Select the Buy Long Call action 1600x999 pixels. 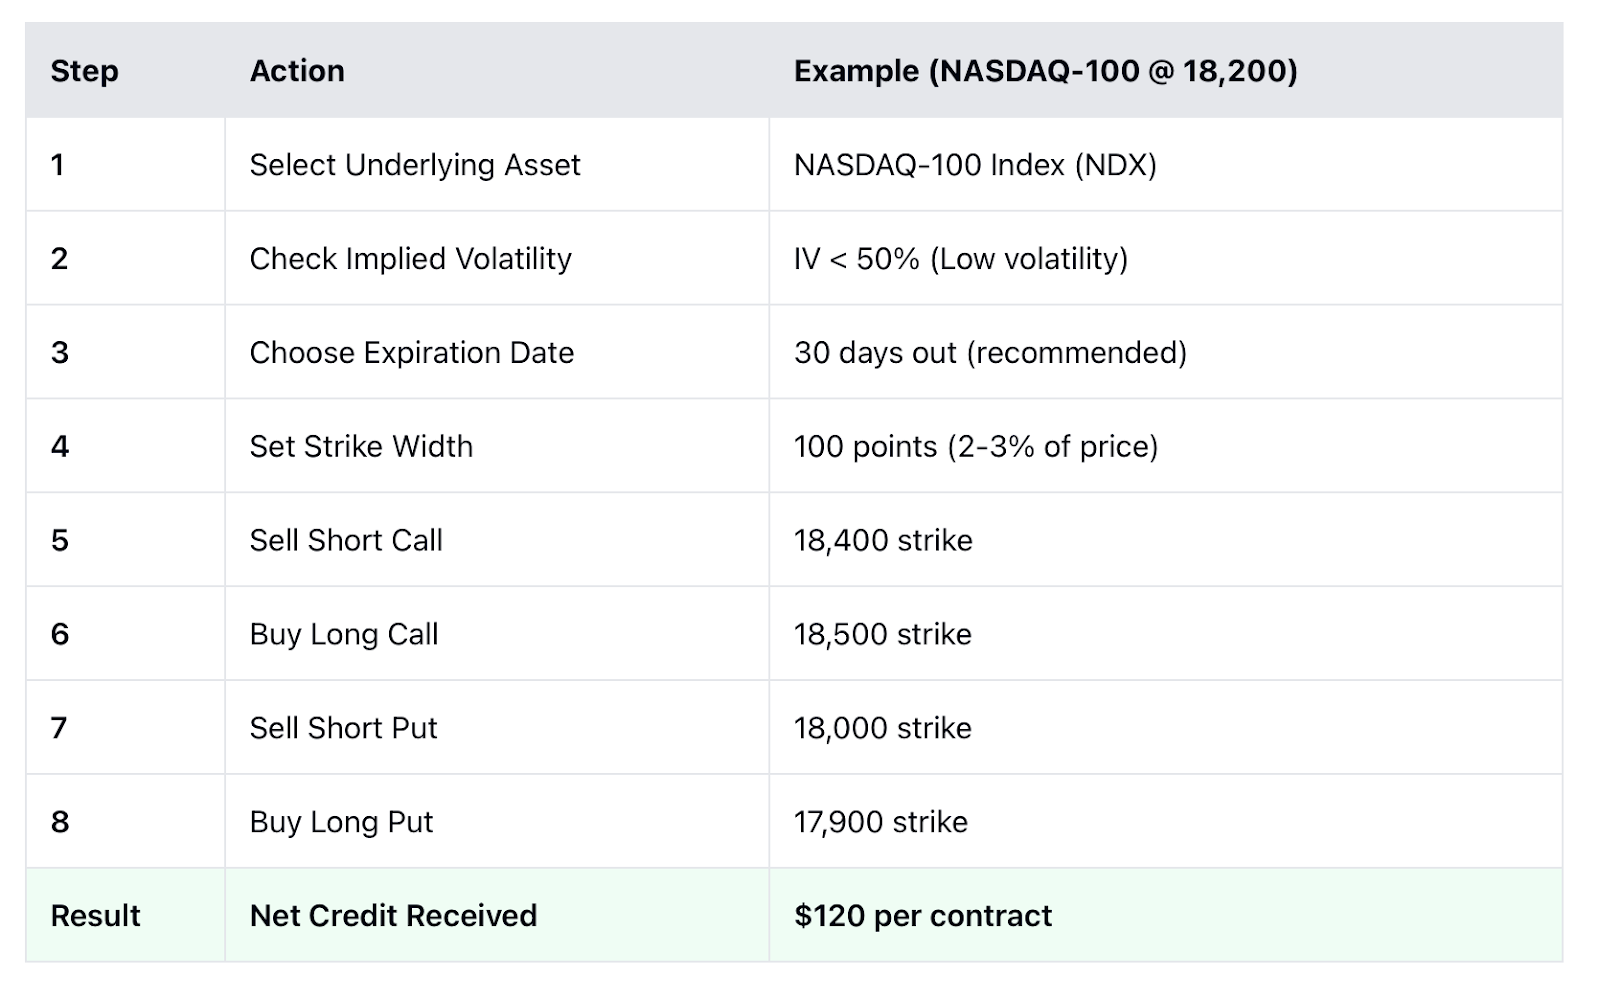pyautogui.click(x=344, y=634)
